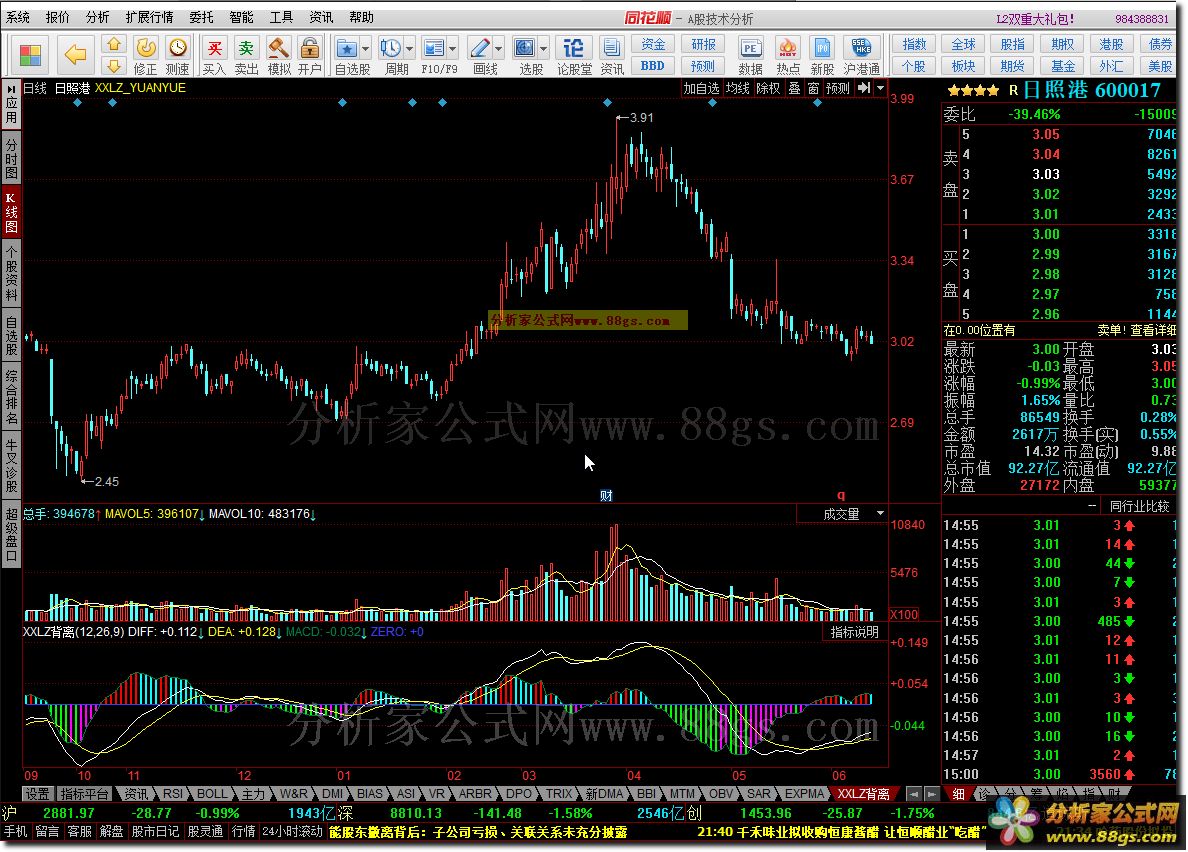1188x852 pixels.
Task: Click the 选股 radar screen icon
Action: pyautogui.click(x=524, y=48)
